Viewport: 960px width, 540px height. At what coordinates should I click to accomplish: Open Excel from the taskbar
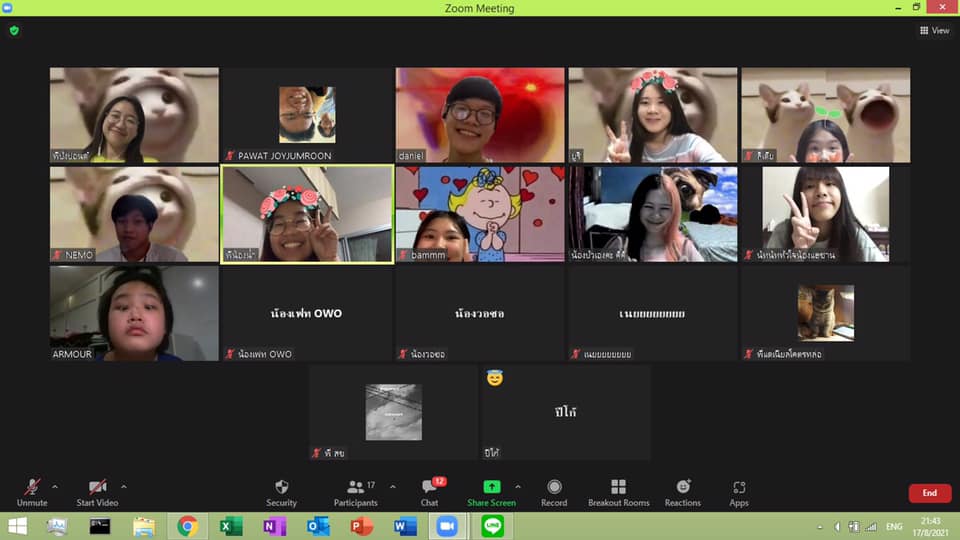(232, 526)
